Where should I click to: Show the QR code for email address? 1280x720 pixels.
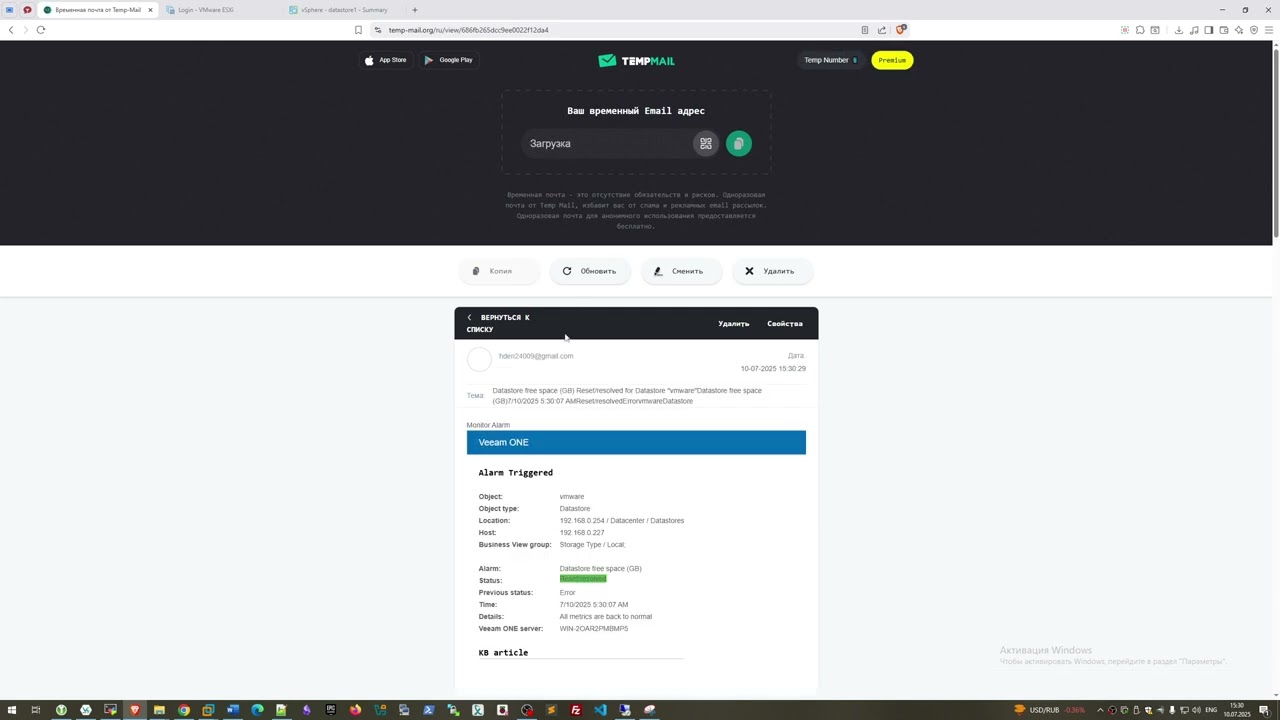pos(706,144)
